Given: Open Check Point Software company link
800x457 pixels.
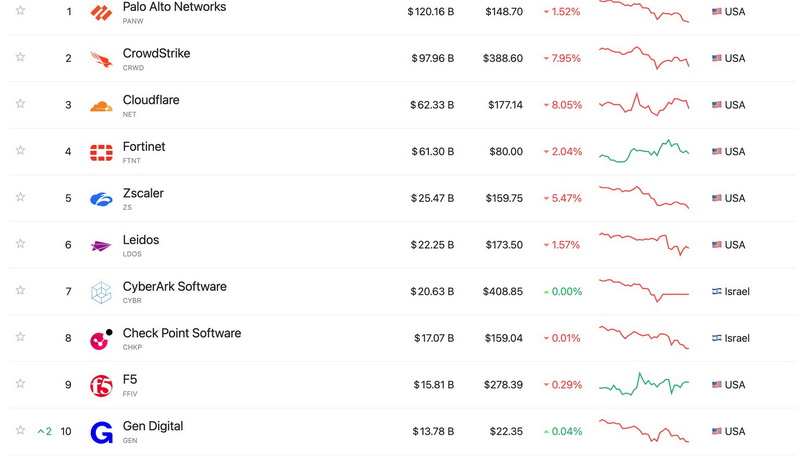Looking at the screenshot, I should pos(181,333).
